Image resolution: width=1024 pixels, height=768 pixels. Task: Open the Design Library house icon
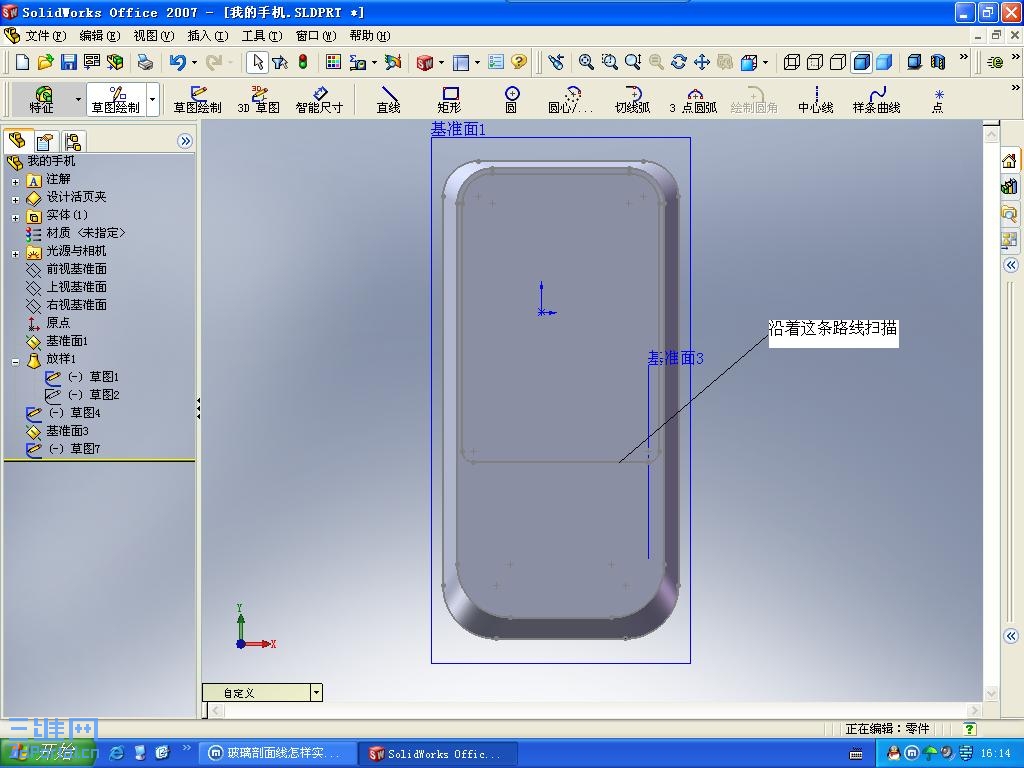tap(1009, 161)
